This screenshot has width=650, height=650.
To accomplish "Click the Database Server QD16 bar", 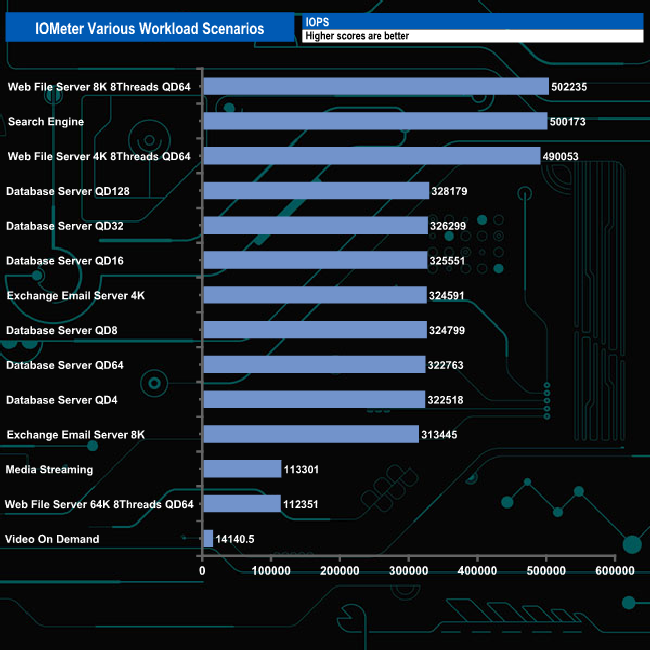I will [x=314, y=260].
